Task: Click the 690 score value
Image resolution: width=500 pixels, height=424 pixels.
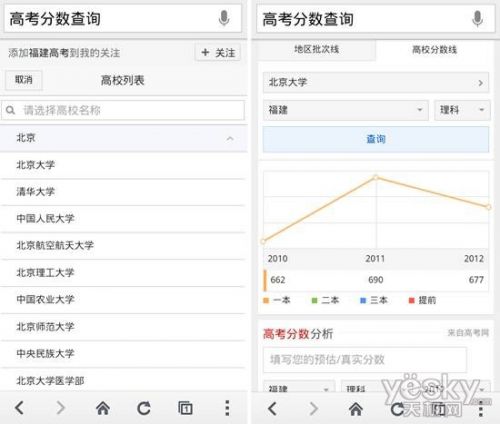Action: (x=376, y=280)
